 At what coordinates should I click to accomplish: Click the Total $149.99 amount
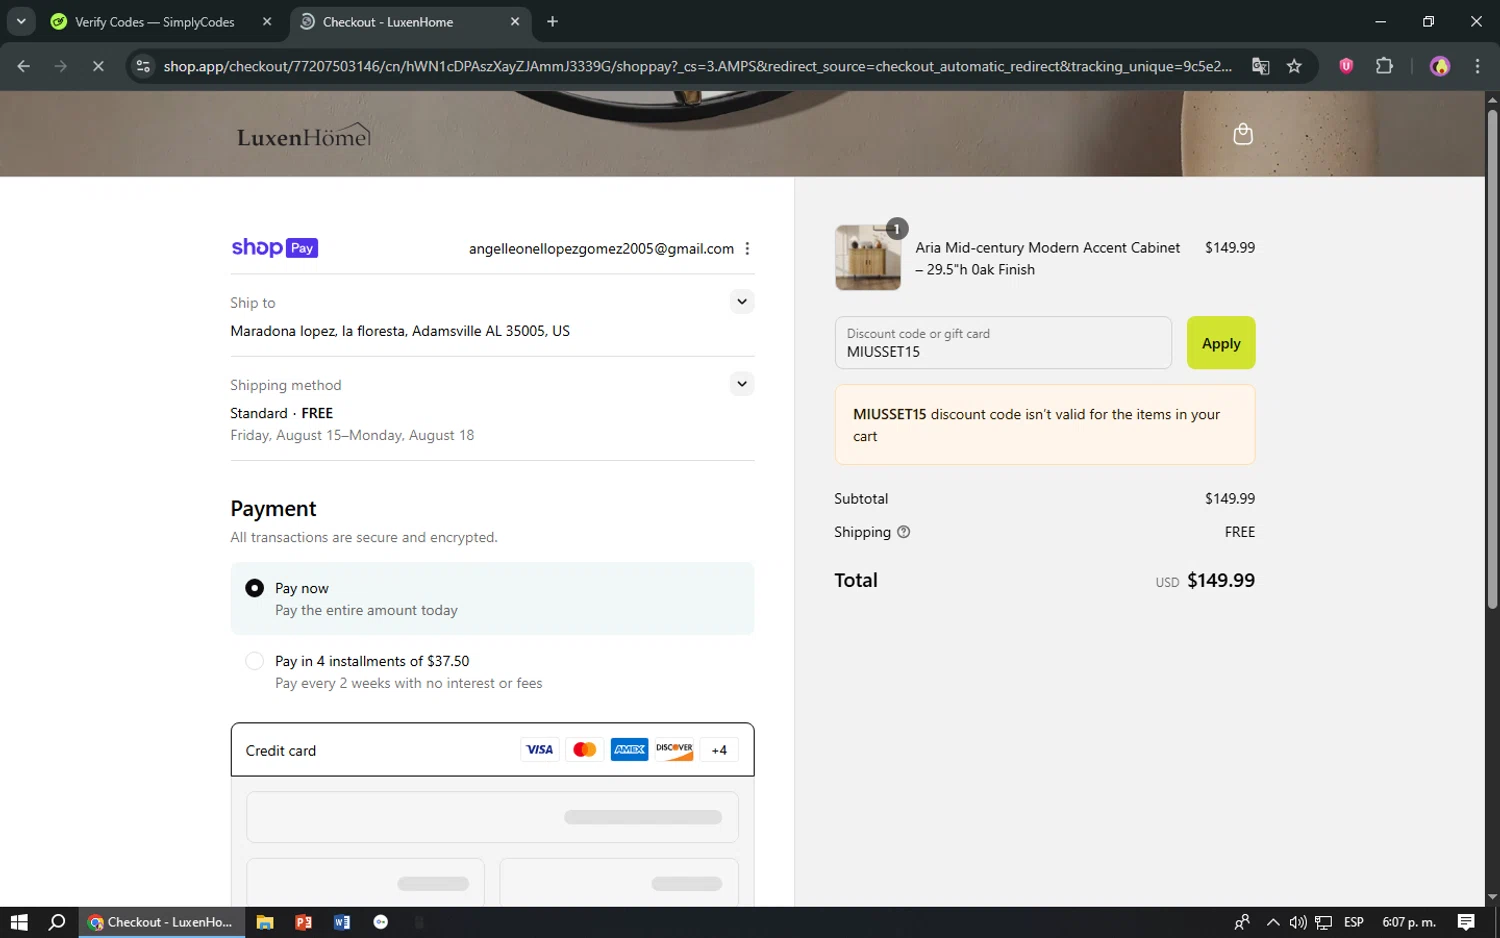pyautogui.click(x=1221, y=580)
